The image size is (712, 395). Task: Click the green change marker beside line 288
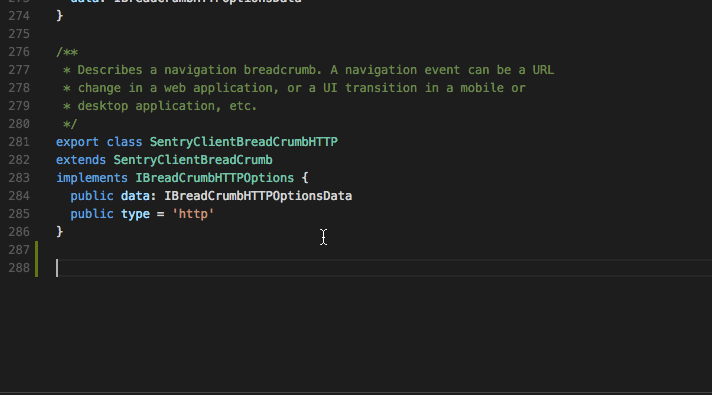coord(36,268)
